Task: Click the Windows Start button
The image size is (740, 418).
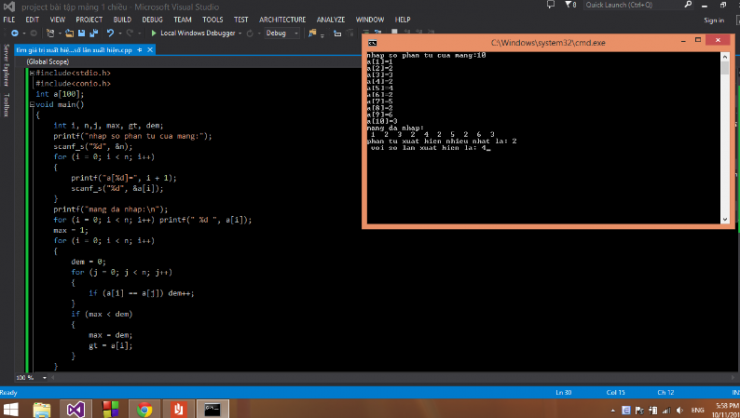Action: (x=11, y=408)
